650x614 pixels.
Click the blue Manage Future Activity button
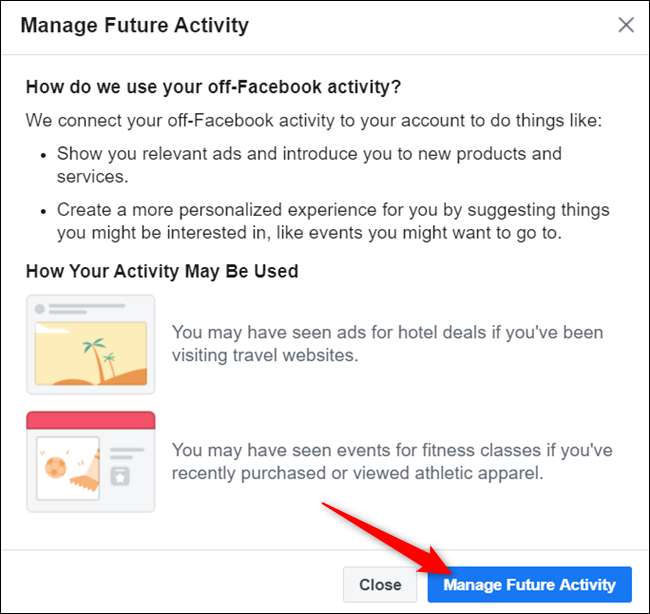pos(530,585)
